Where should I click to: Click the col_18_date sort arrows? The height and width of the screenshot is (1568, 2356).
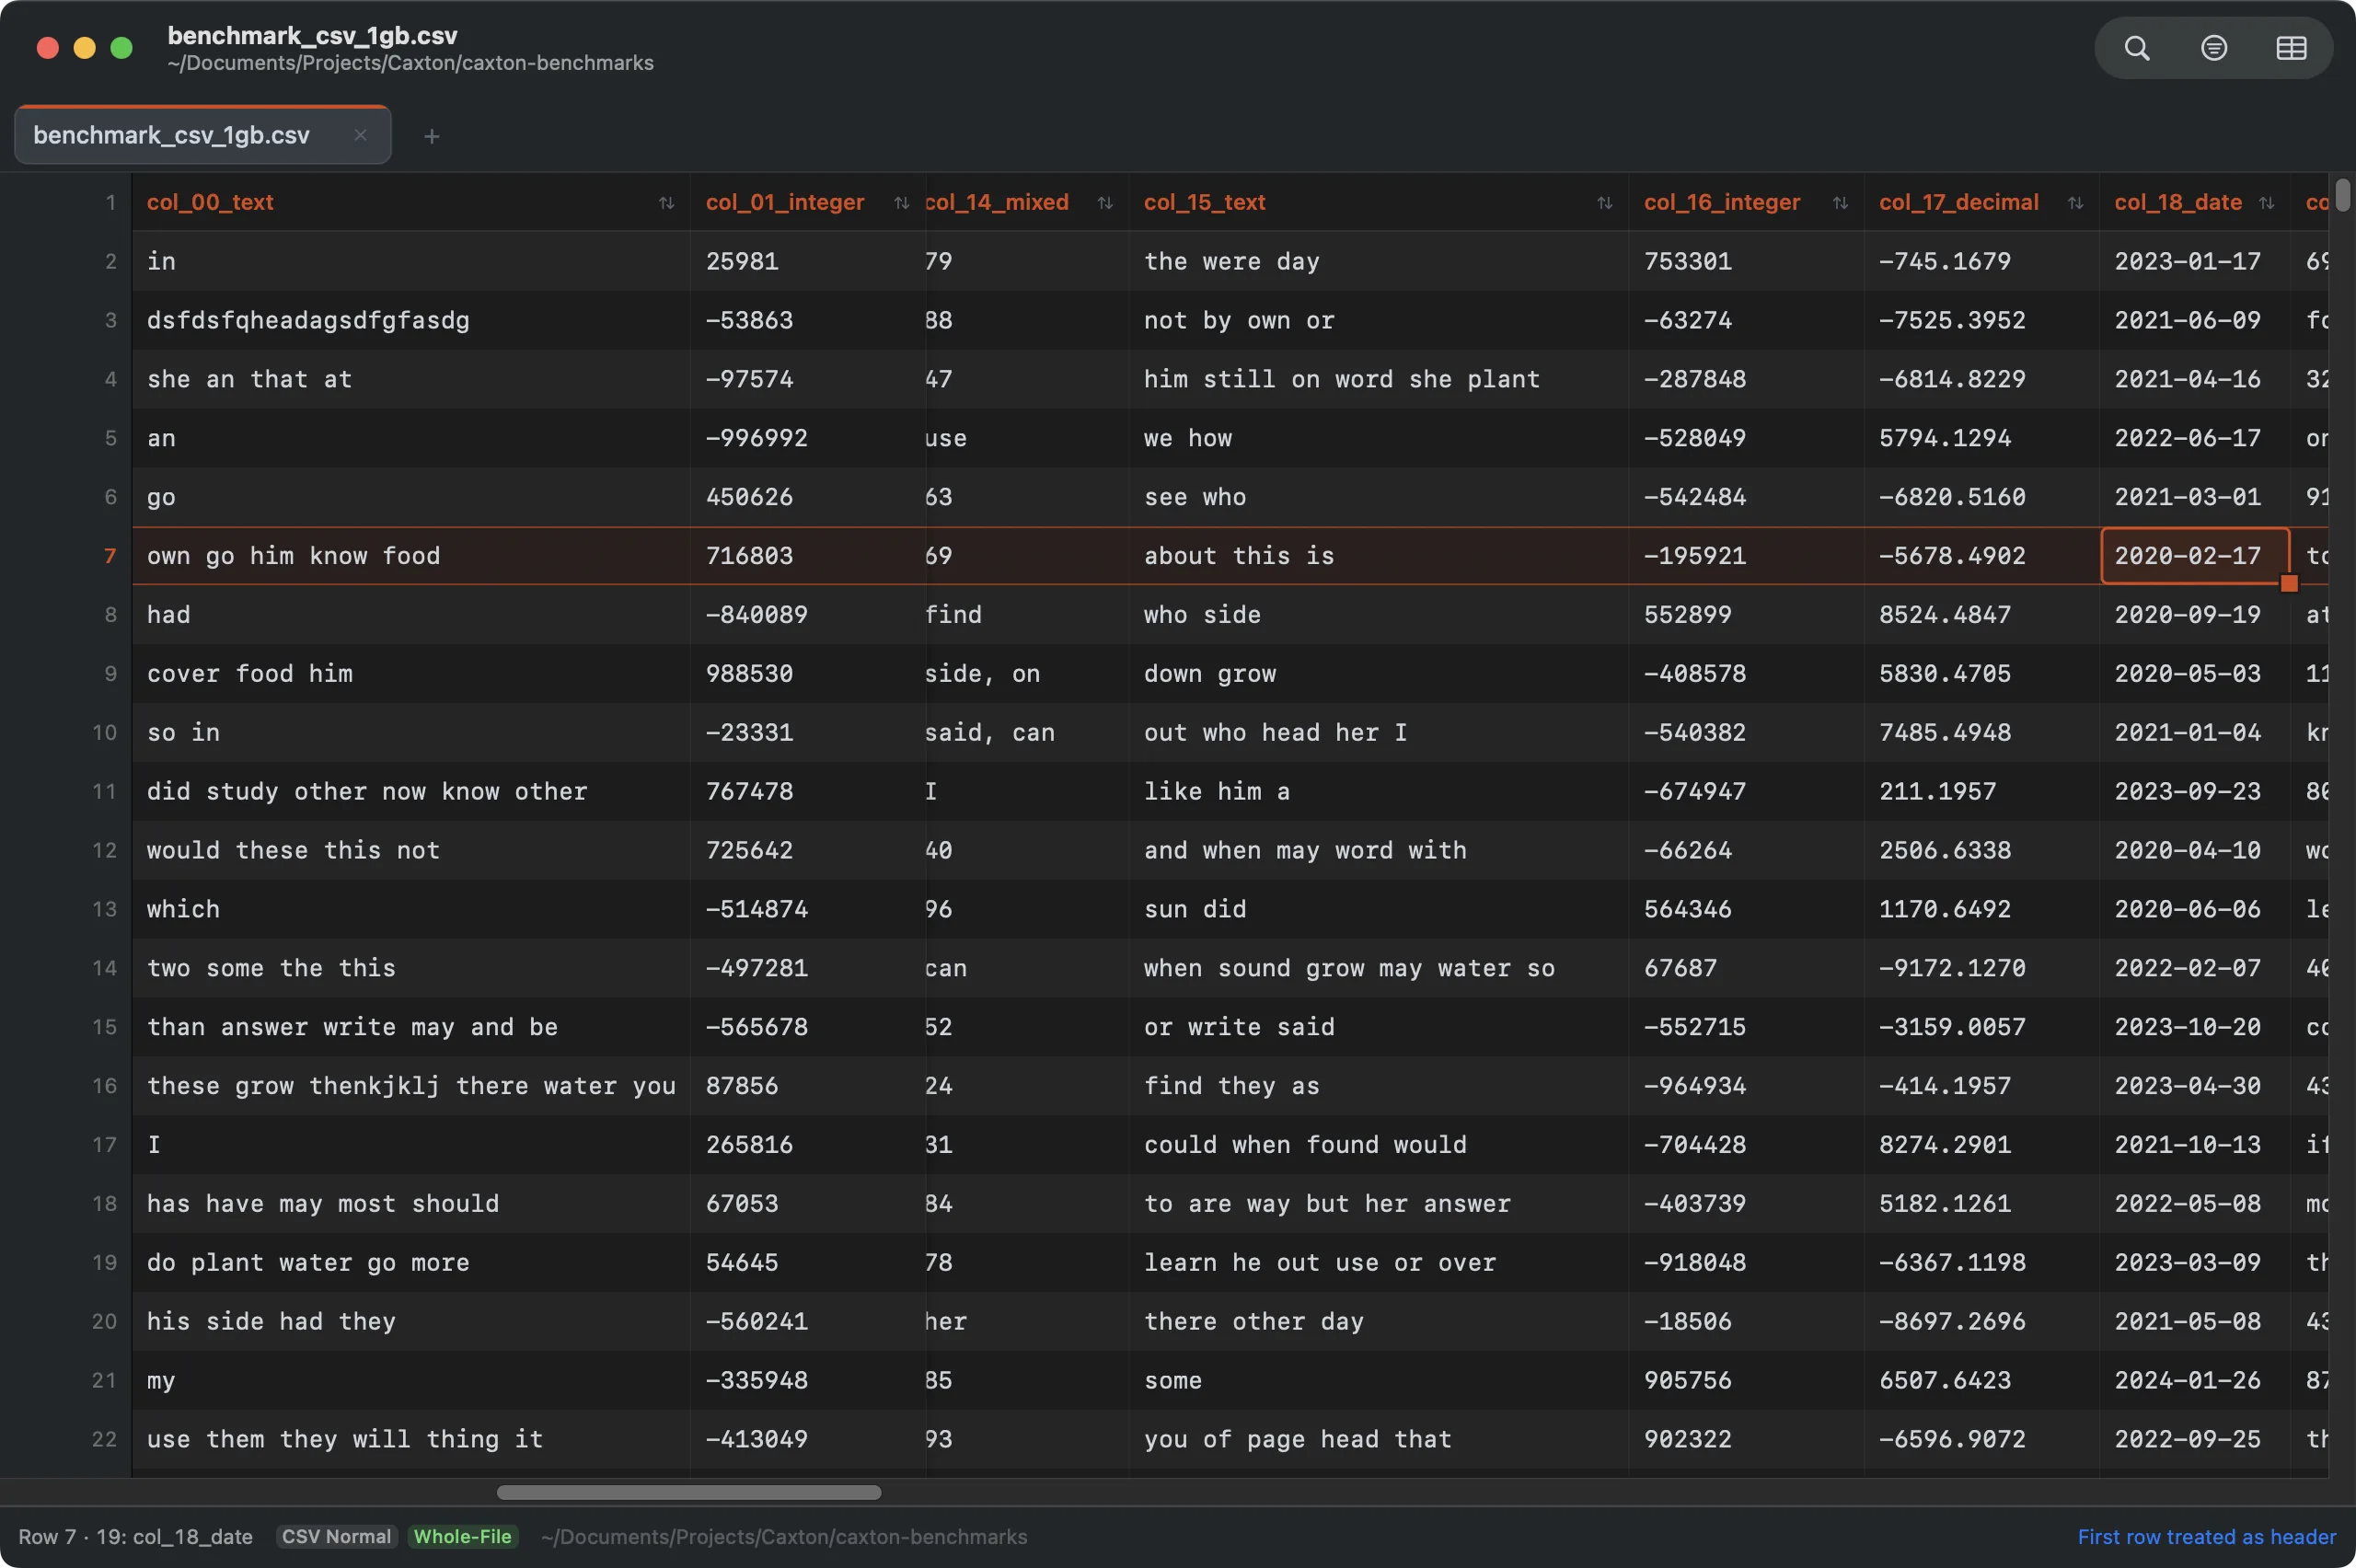(2266, 203)
